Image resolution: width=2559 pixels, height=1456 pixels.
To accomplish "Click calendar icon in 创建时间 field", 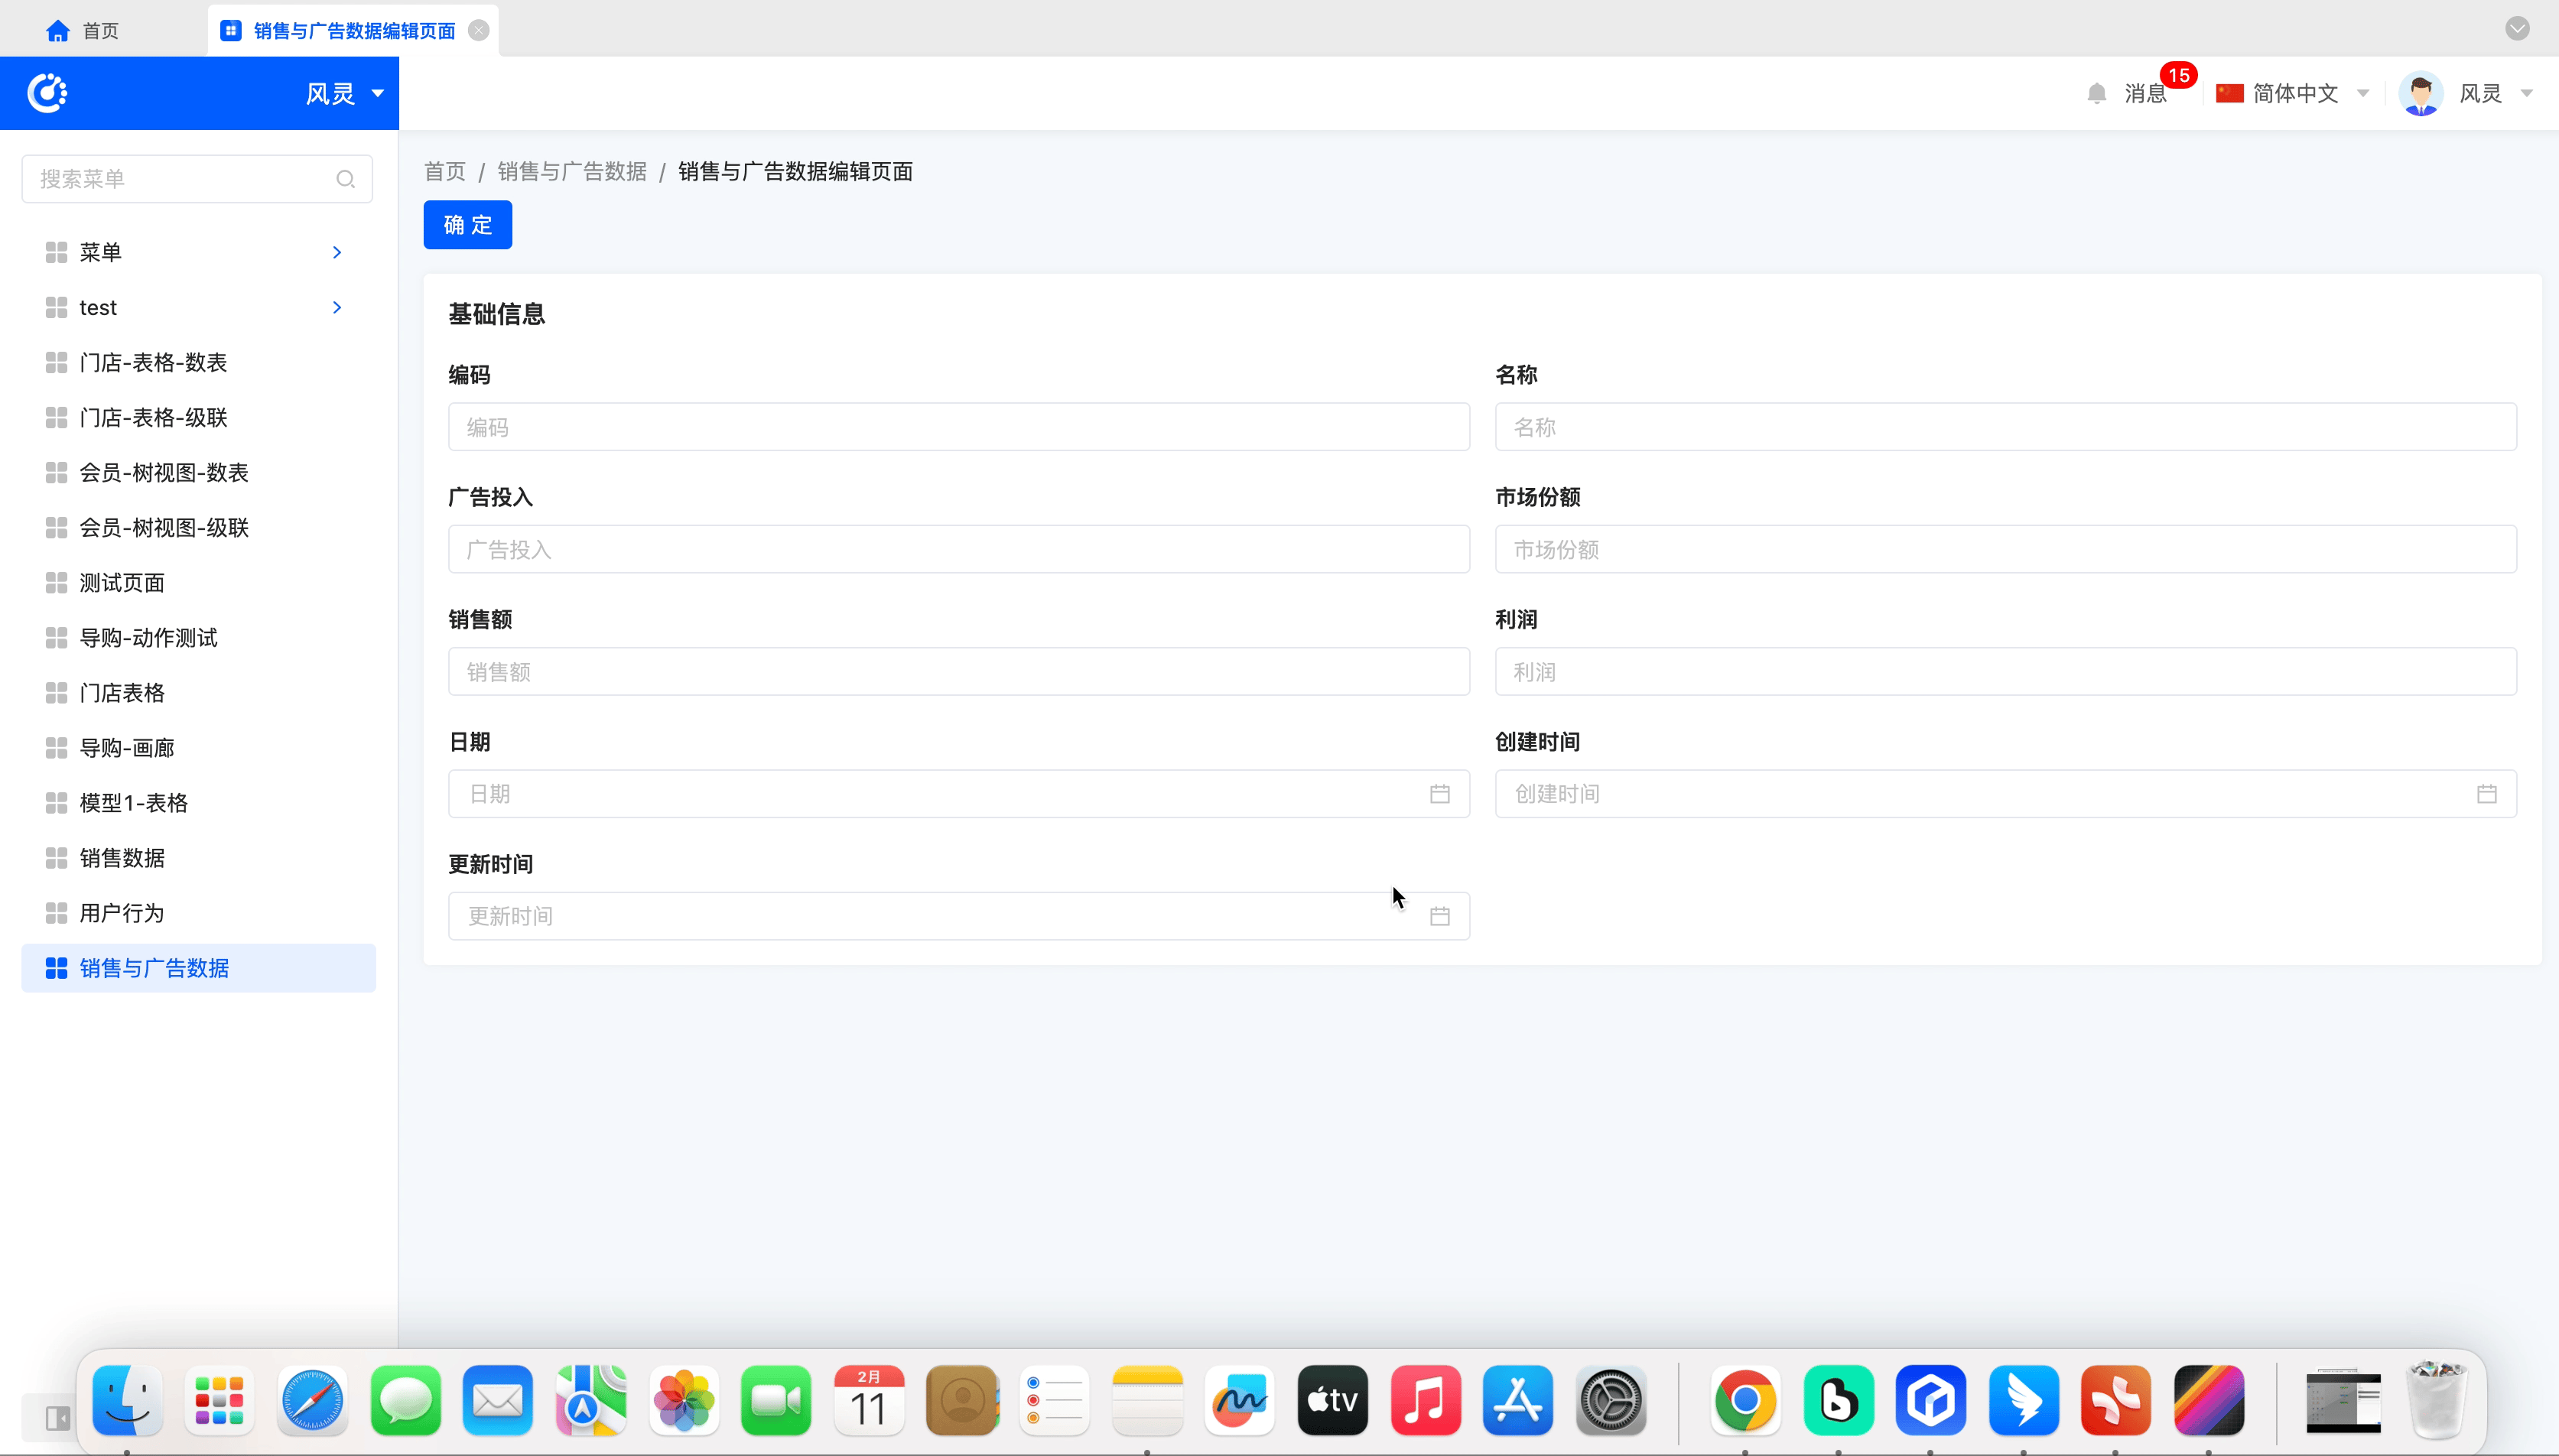I will point(2486,794).
